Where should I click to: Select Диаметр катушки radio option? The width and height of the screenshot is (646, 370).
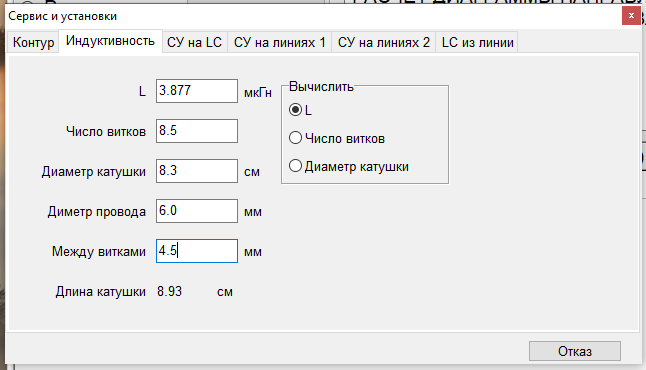[x=295, y=166]
